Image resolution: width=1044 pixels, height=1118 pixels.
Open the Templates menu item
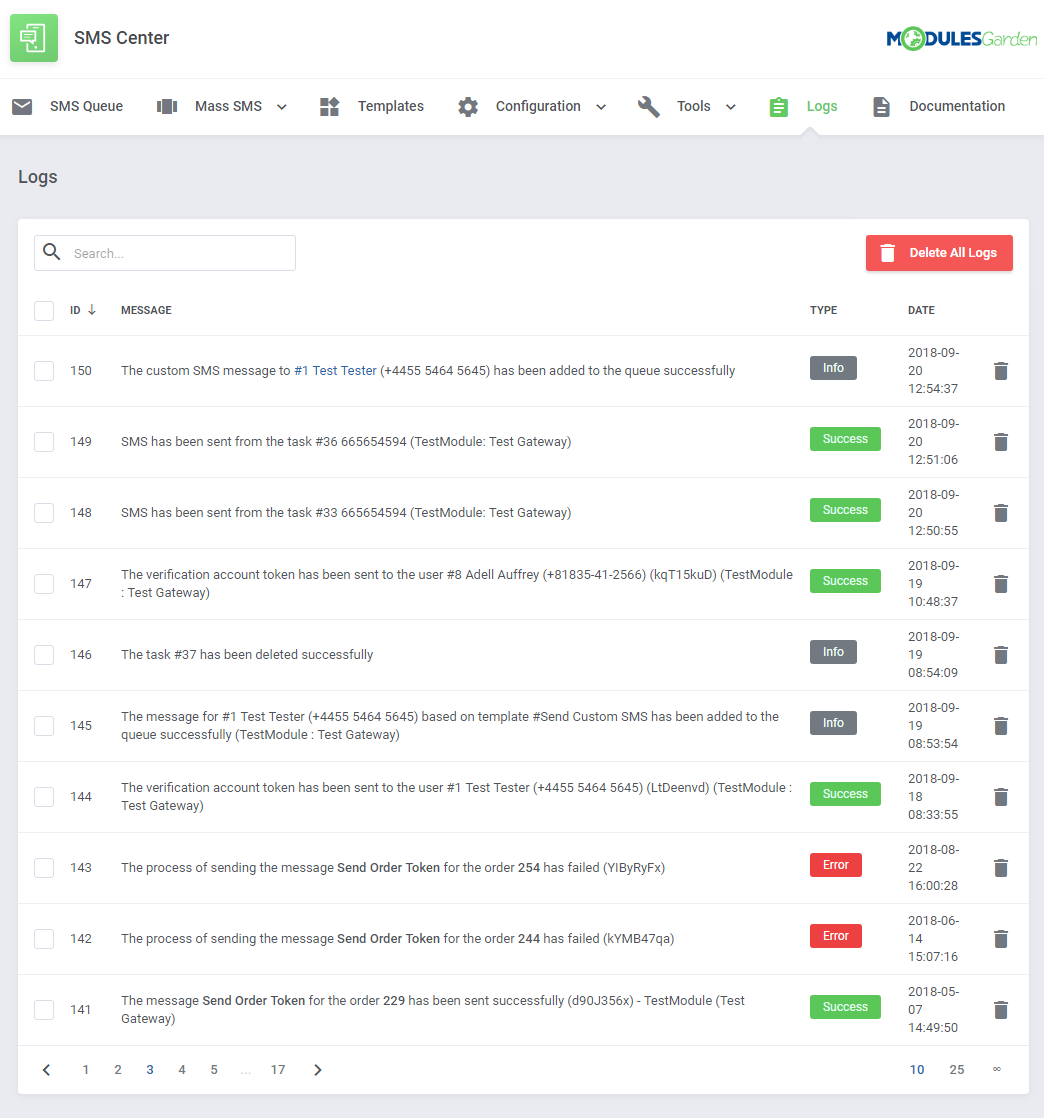coord(391,106)
